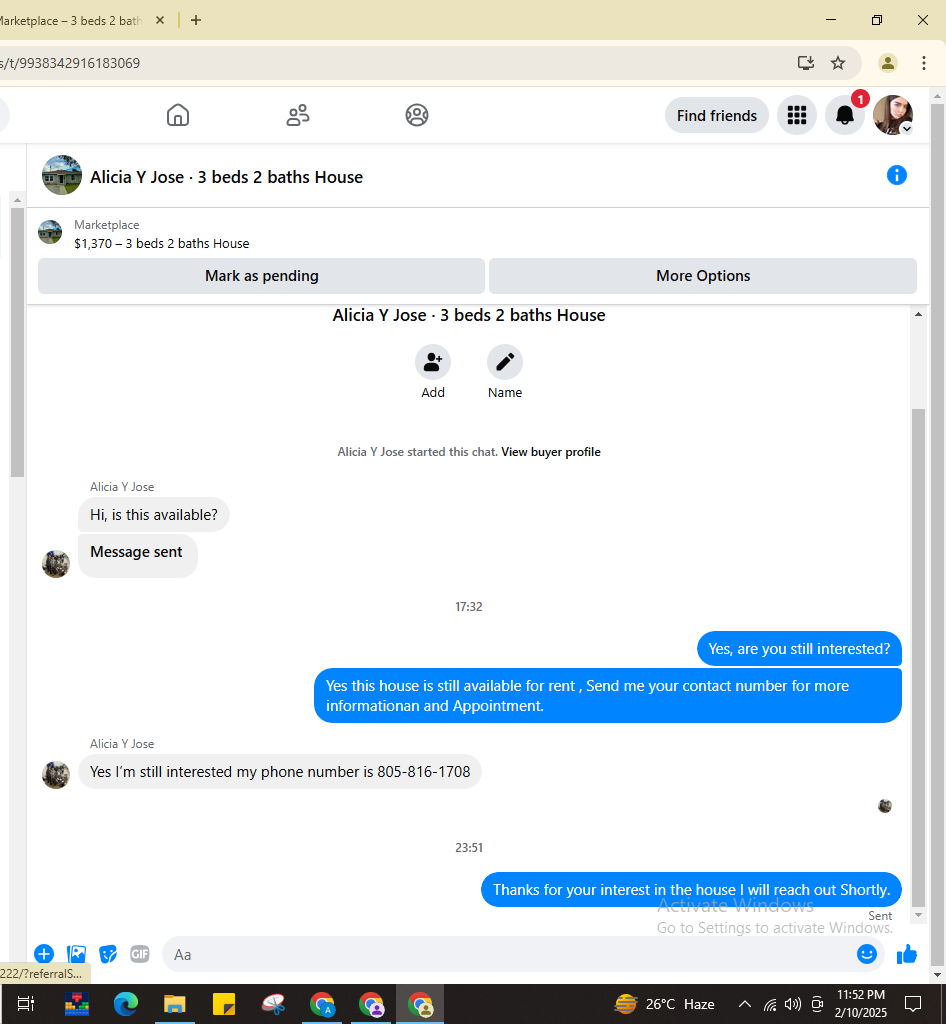Viewport: 946px width, 1024px height.
Task: Send a thumbs up like
Action: point(906,955)
